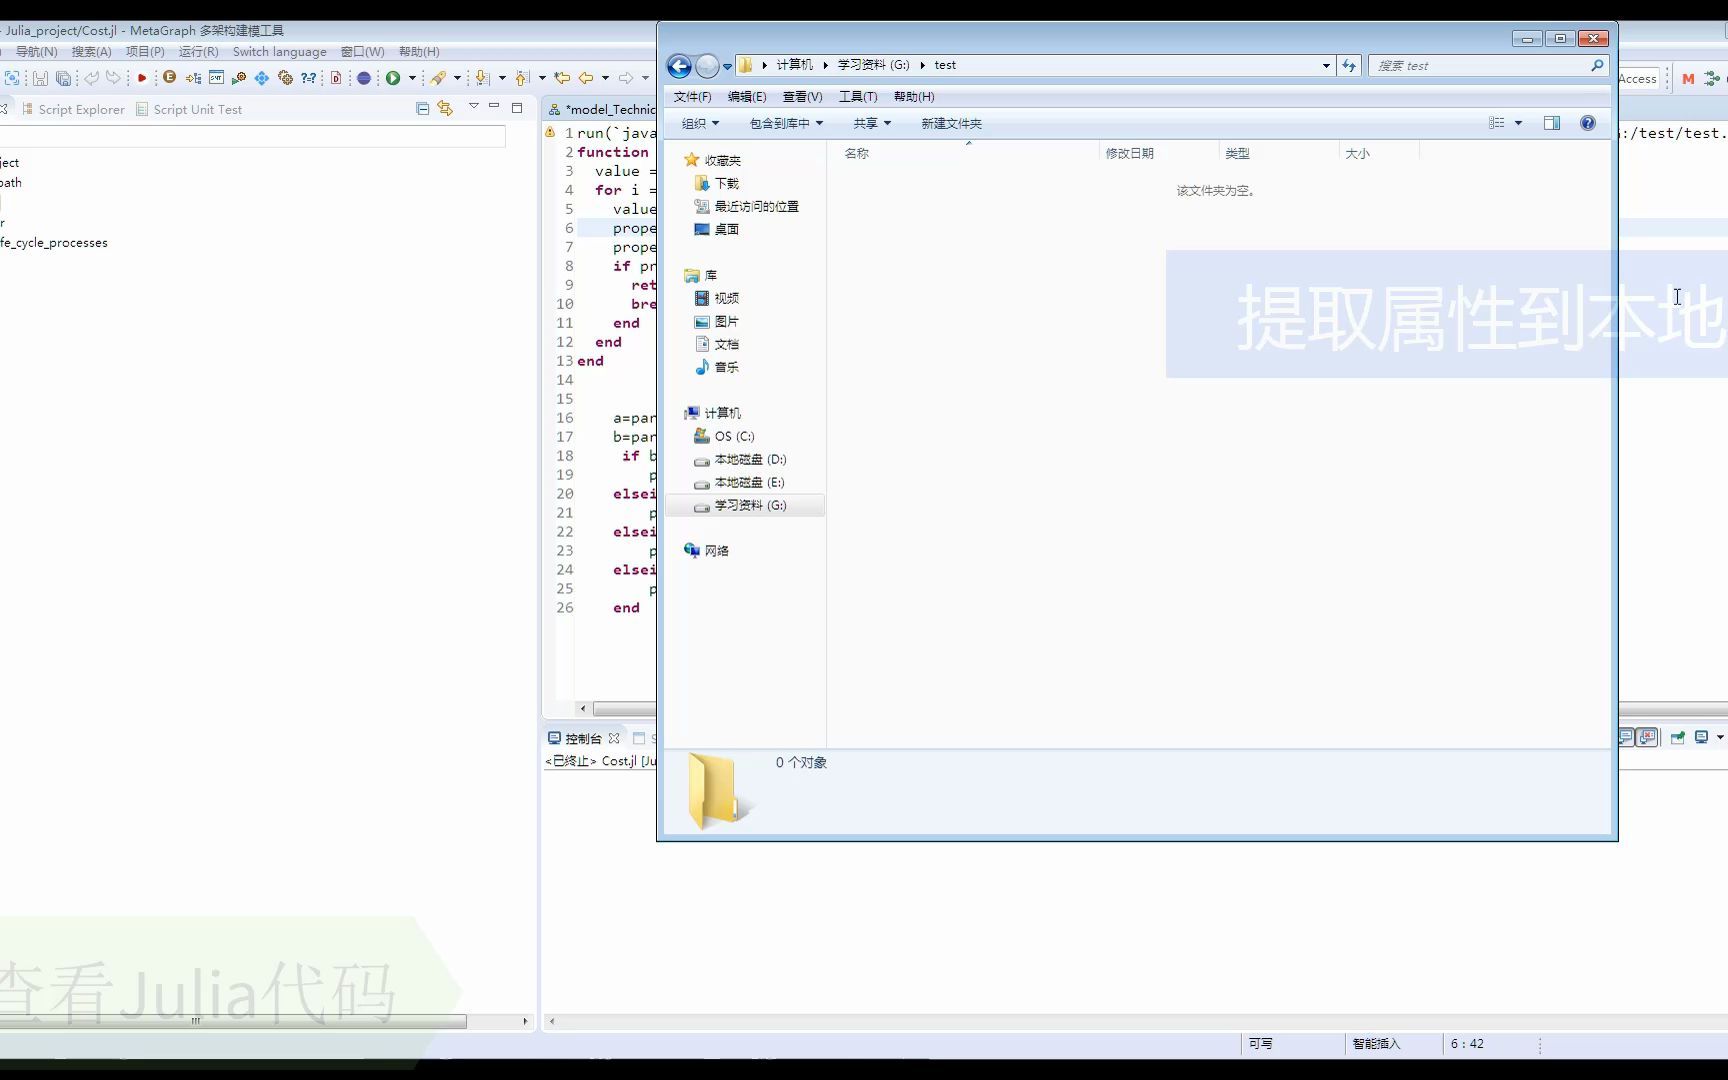Screen dimensions: 1728x1080
Task: Select 本地磁盘 (D:) in navigation pane
Action: click(x=740, y=459)
